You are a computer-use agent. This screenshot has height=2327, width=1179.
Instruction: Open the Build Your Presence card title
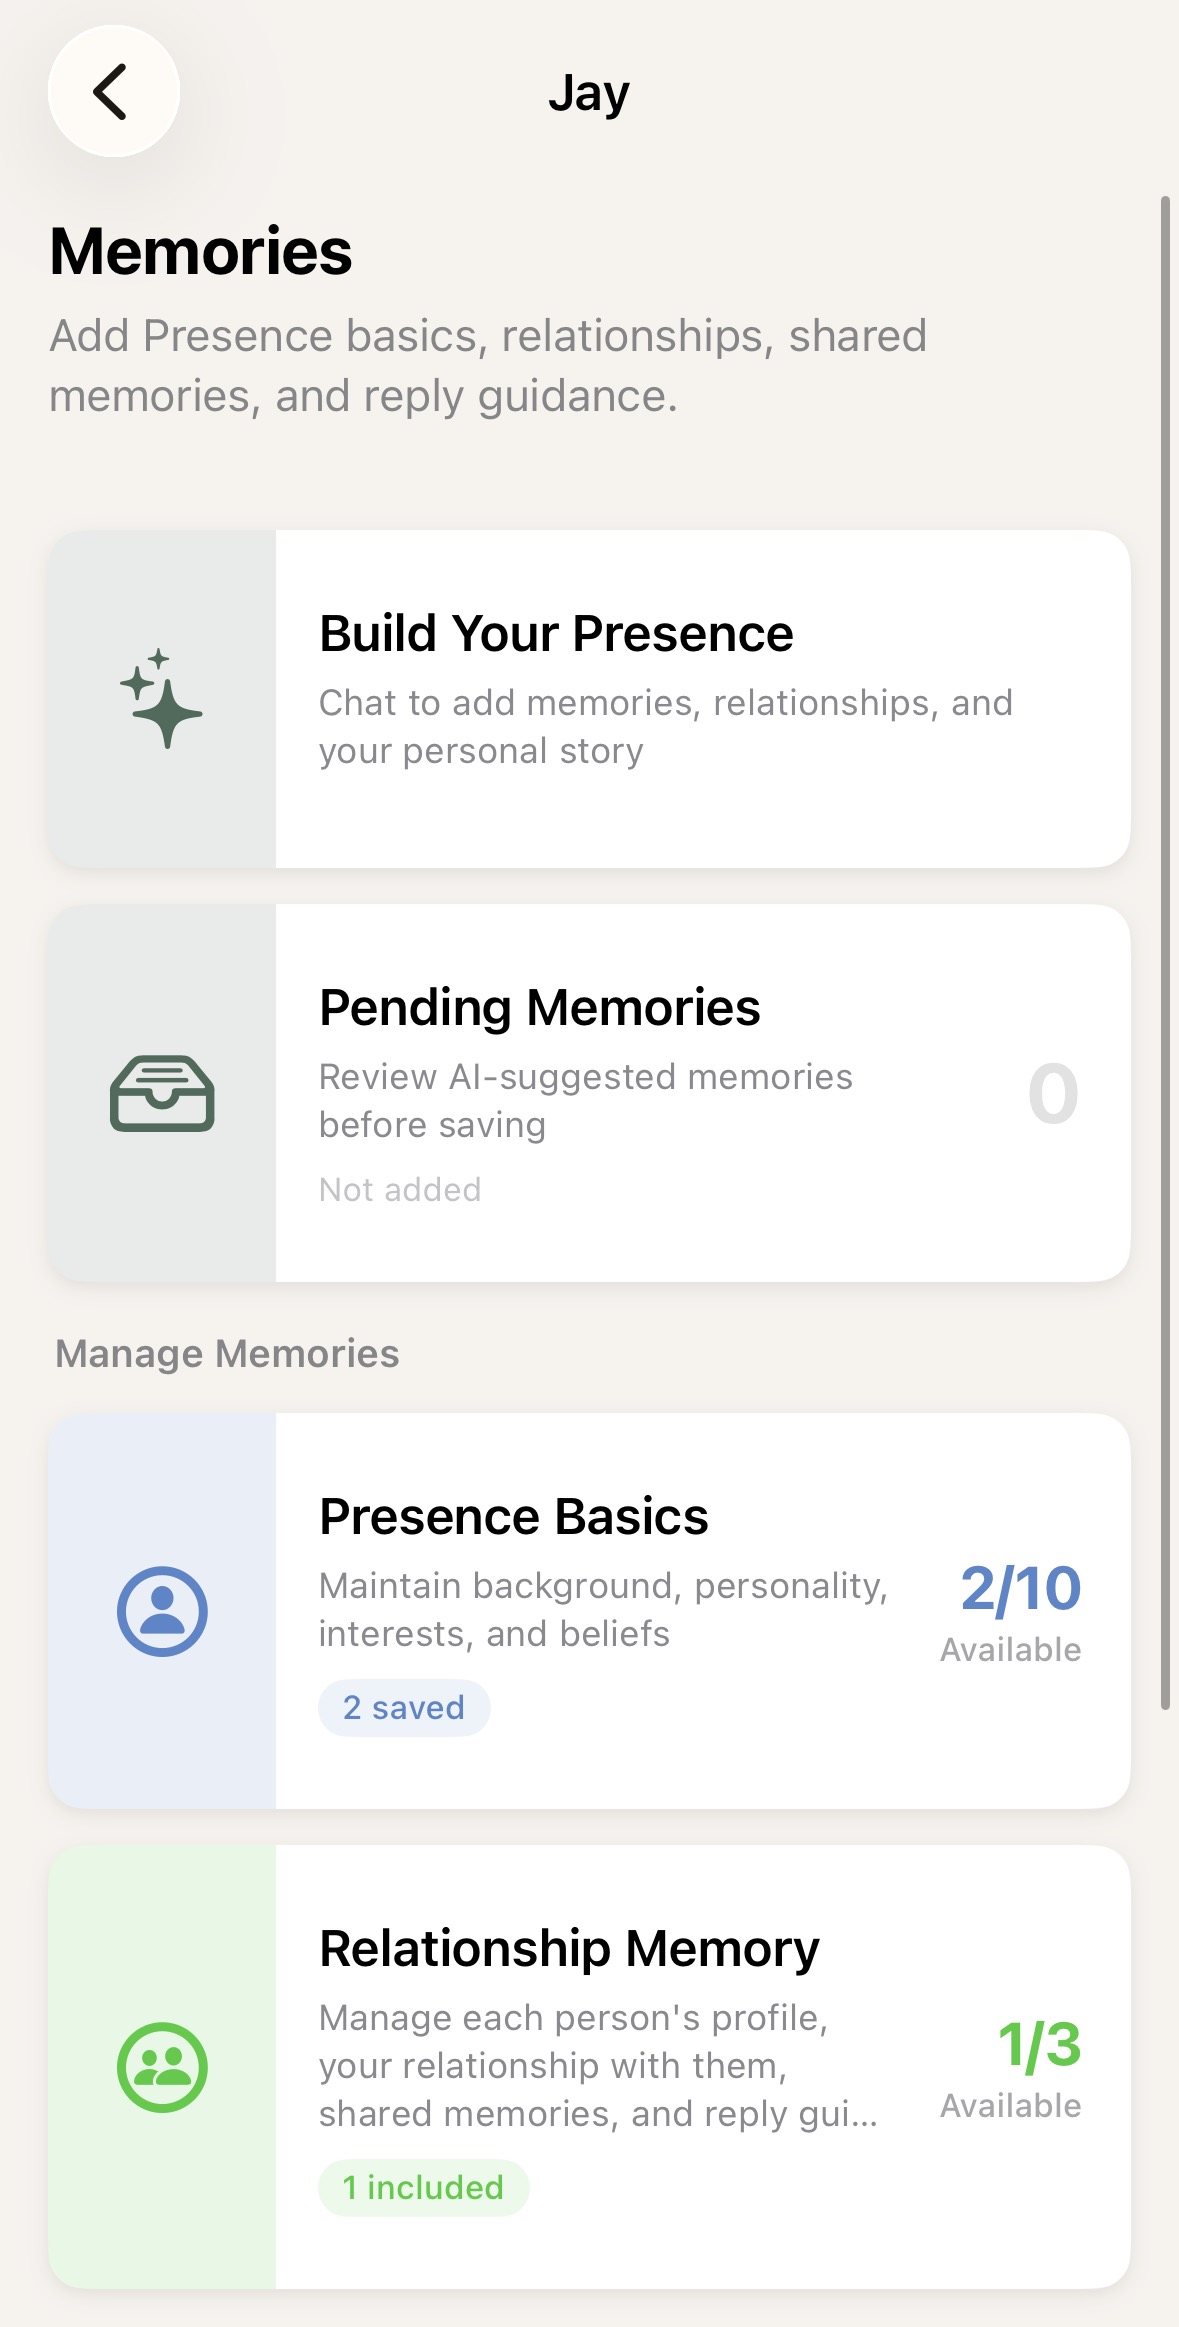(556, 633)
